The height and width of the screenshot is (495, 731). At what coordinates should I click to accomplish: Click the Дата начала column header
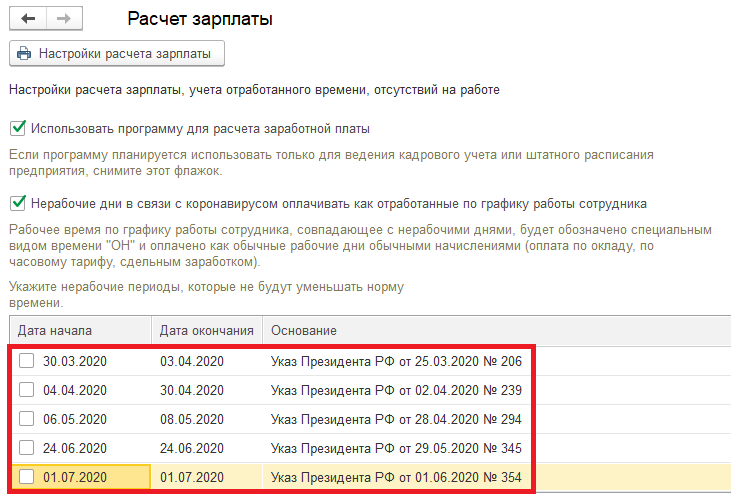pyautogui.click(x=81, y=330)
